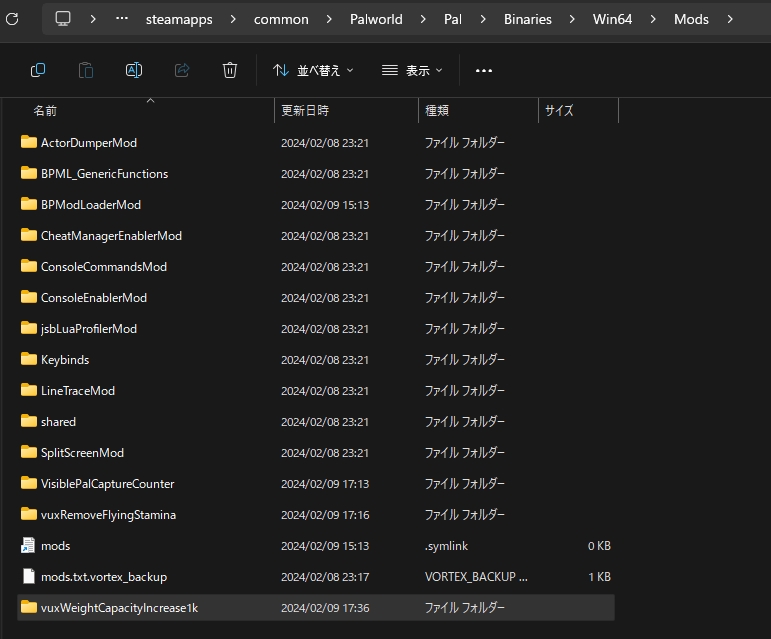Expand chevron after Win64 breadcrumb
The height and width of the screenshot is (639, 771).
pos(653,19)
